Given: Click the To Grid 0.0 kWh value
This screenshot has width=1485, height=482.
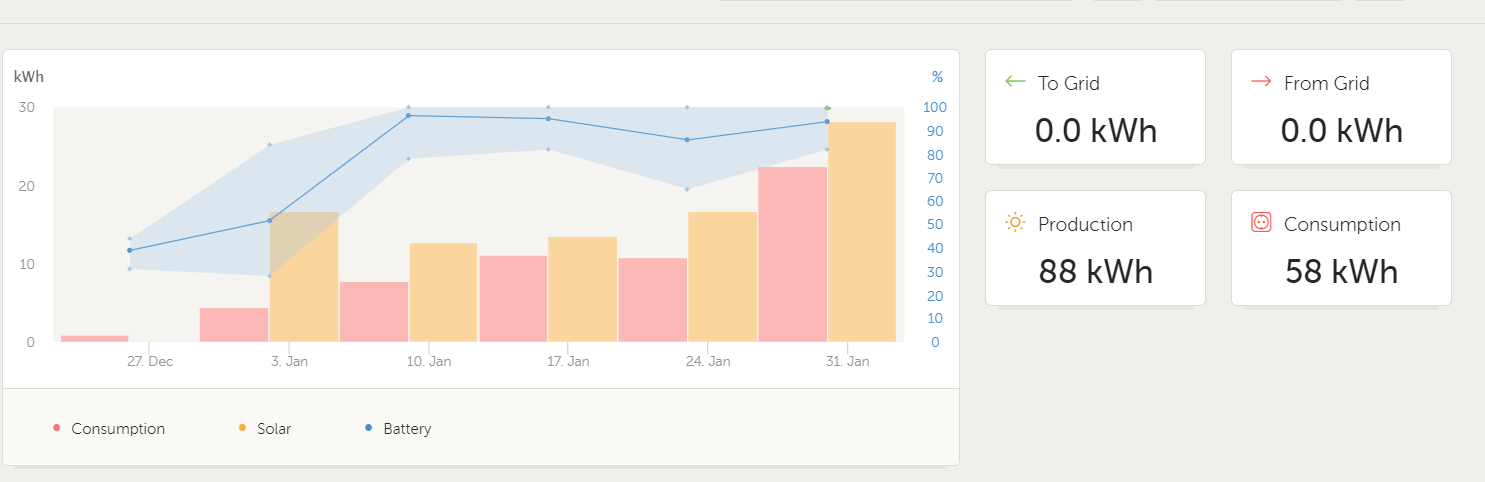Looking at the screenshot, I should [1095, 130].
